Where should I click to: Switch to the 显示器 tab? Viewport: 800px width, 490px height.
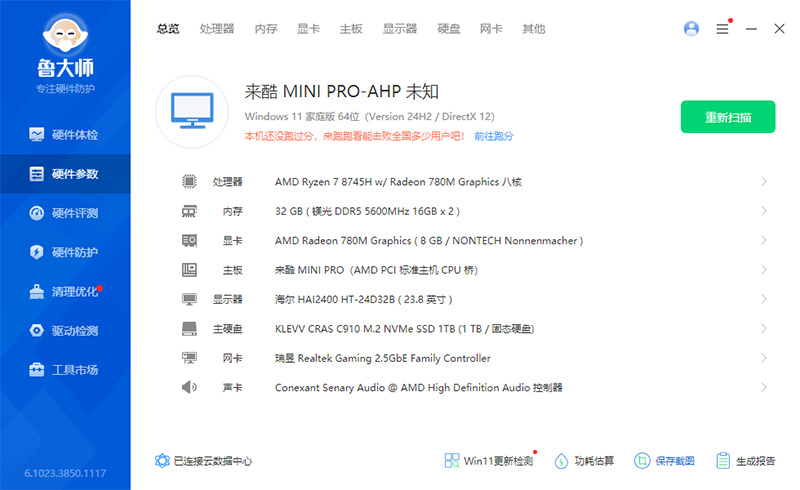pyautogui.click(x=400, y=29)
